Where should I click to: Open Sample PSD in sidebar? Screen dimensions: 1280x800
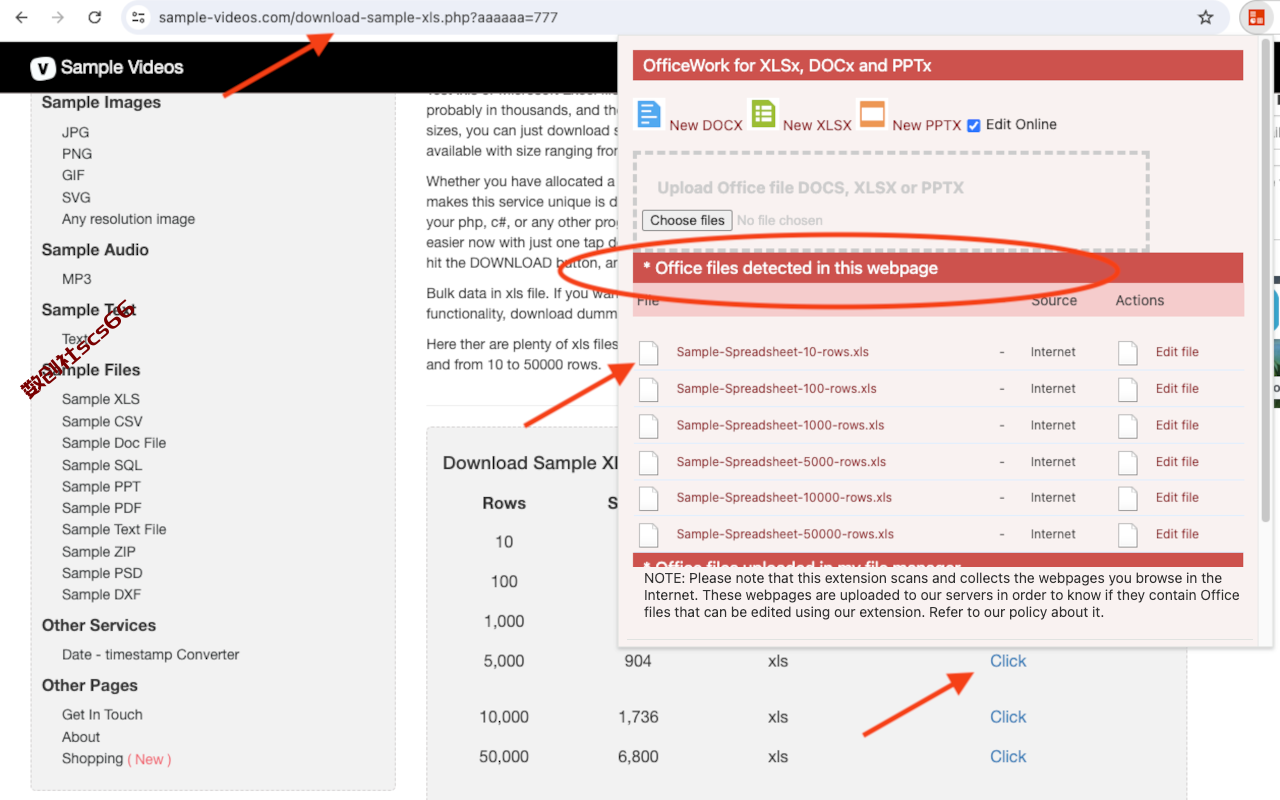coord(102,573)
